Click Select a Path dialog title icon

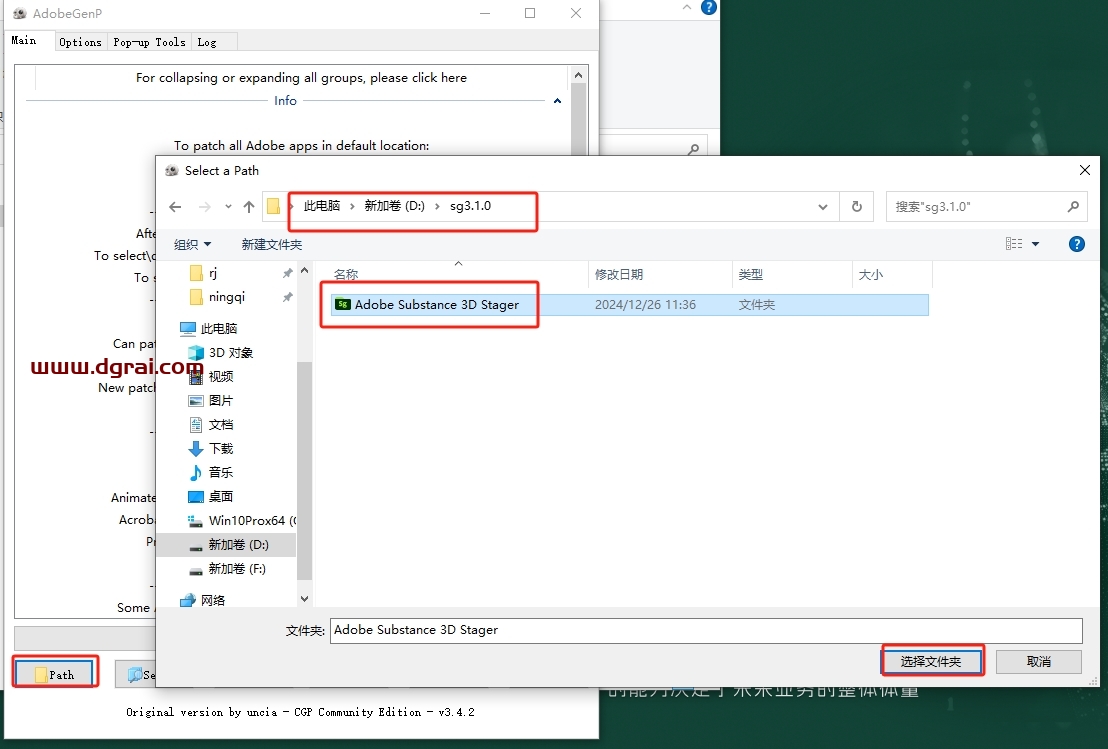(171, 170)
